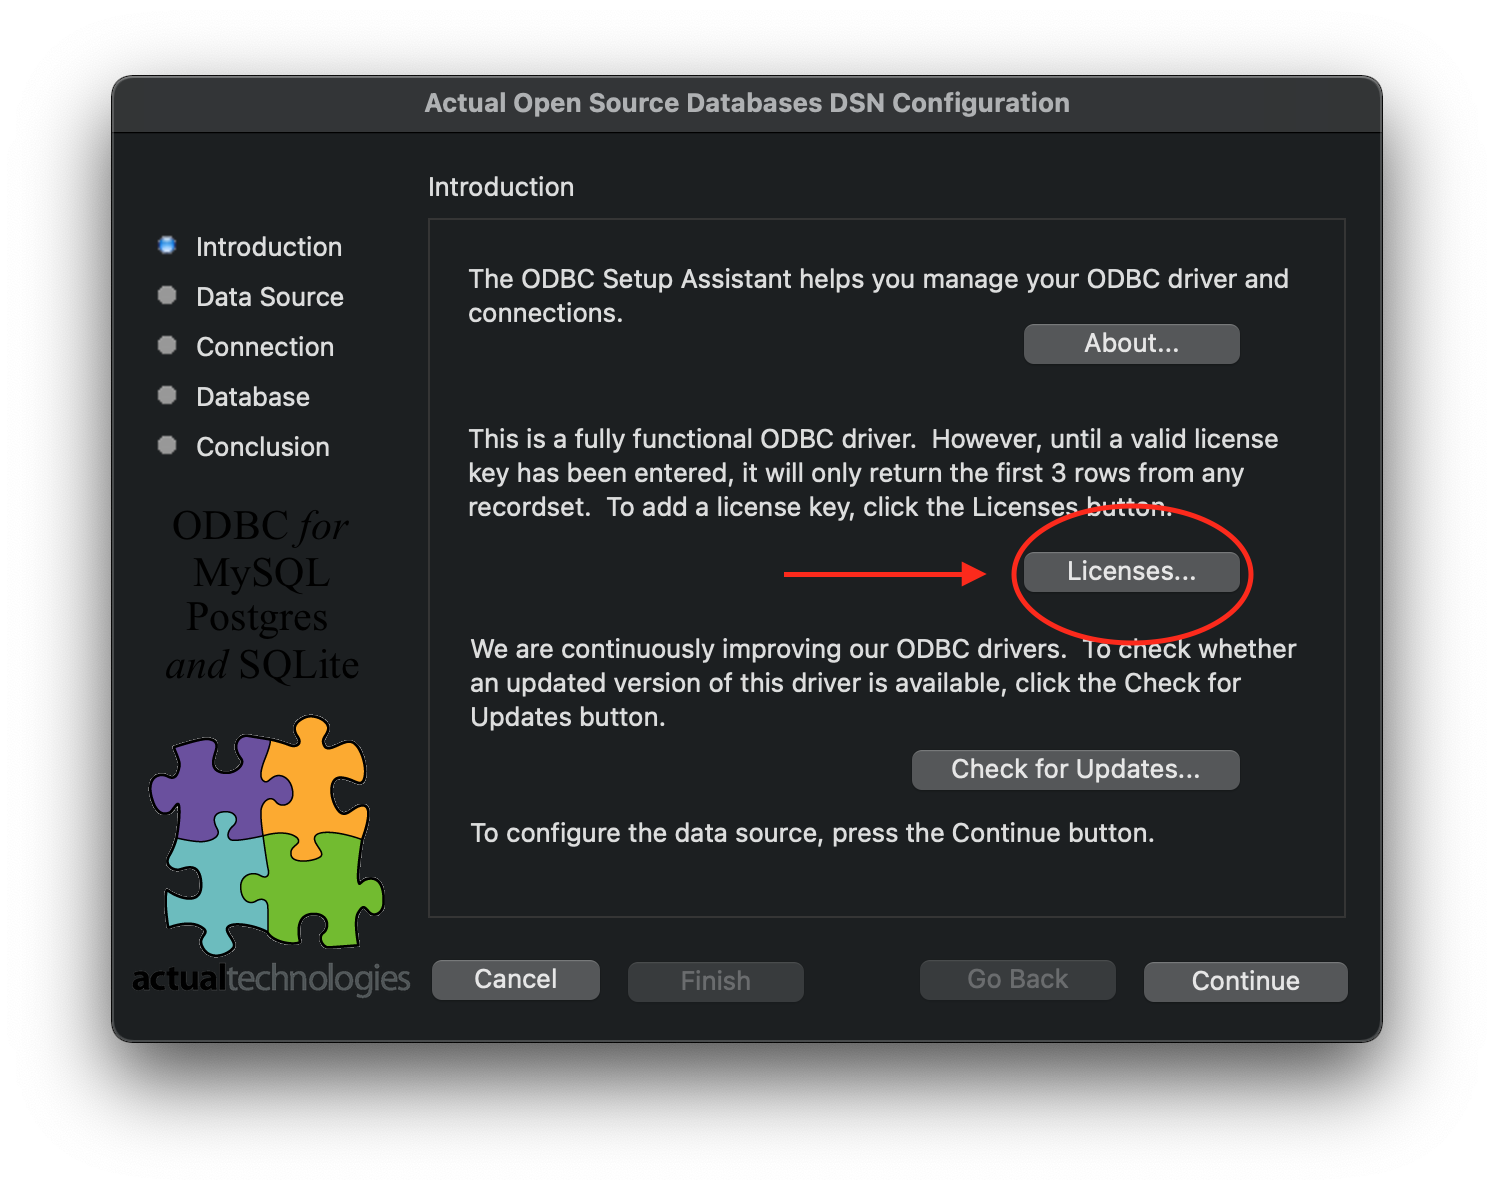Click the 'continuously improving' paragraph
Screen dimensions: 1494x1190
[883, 683]
